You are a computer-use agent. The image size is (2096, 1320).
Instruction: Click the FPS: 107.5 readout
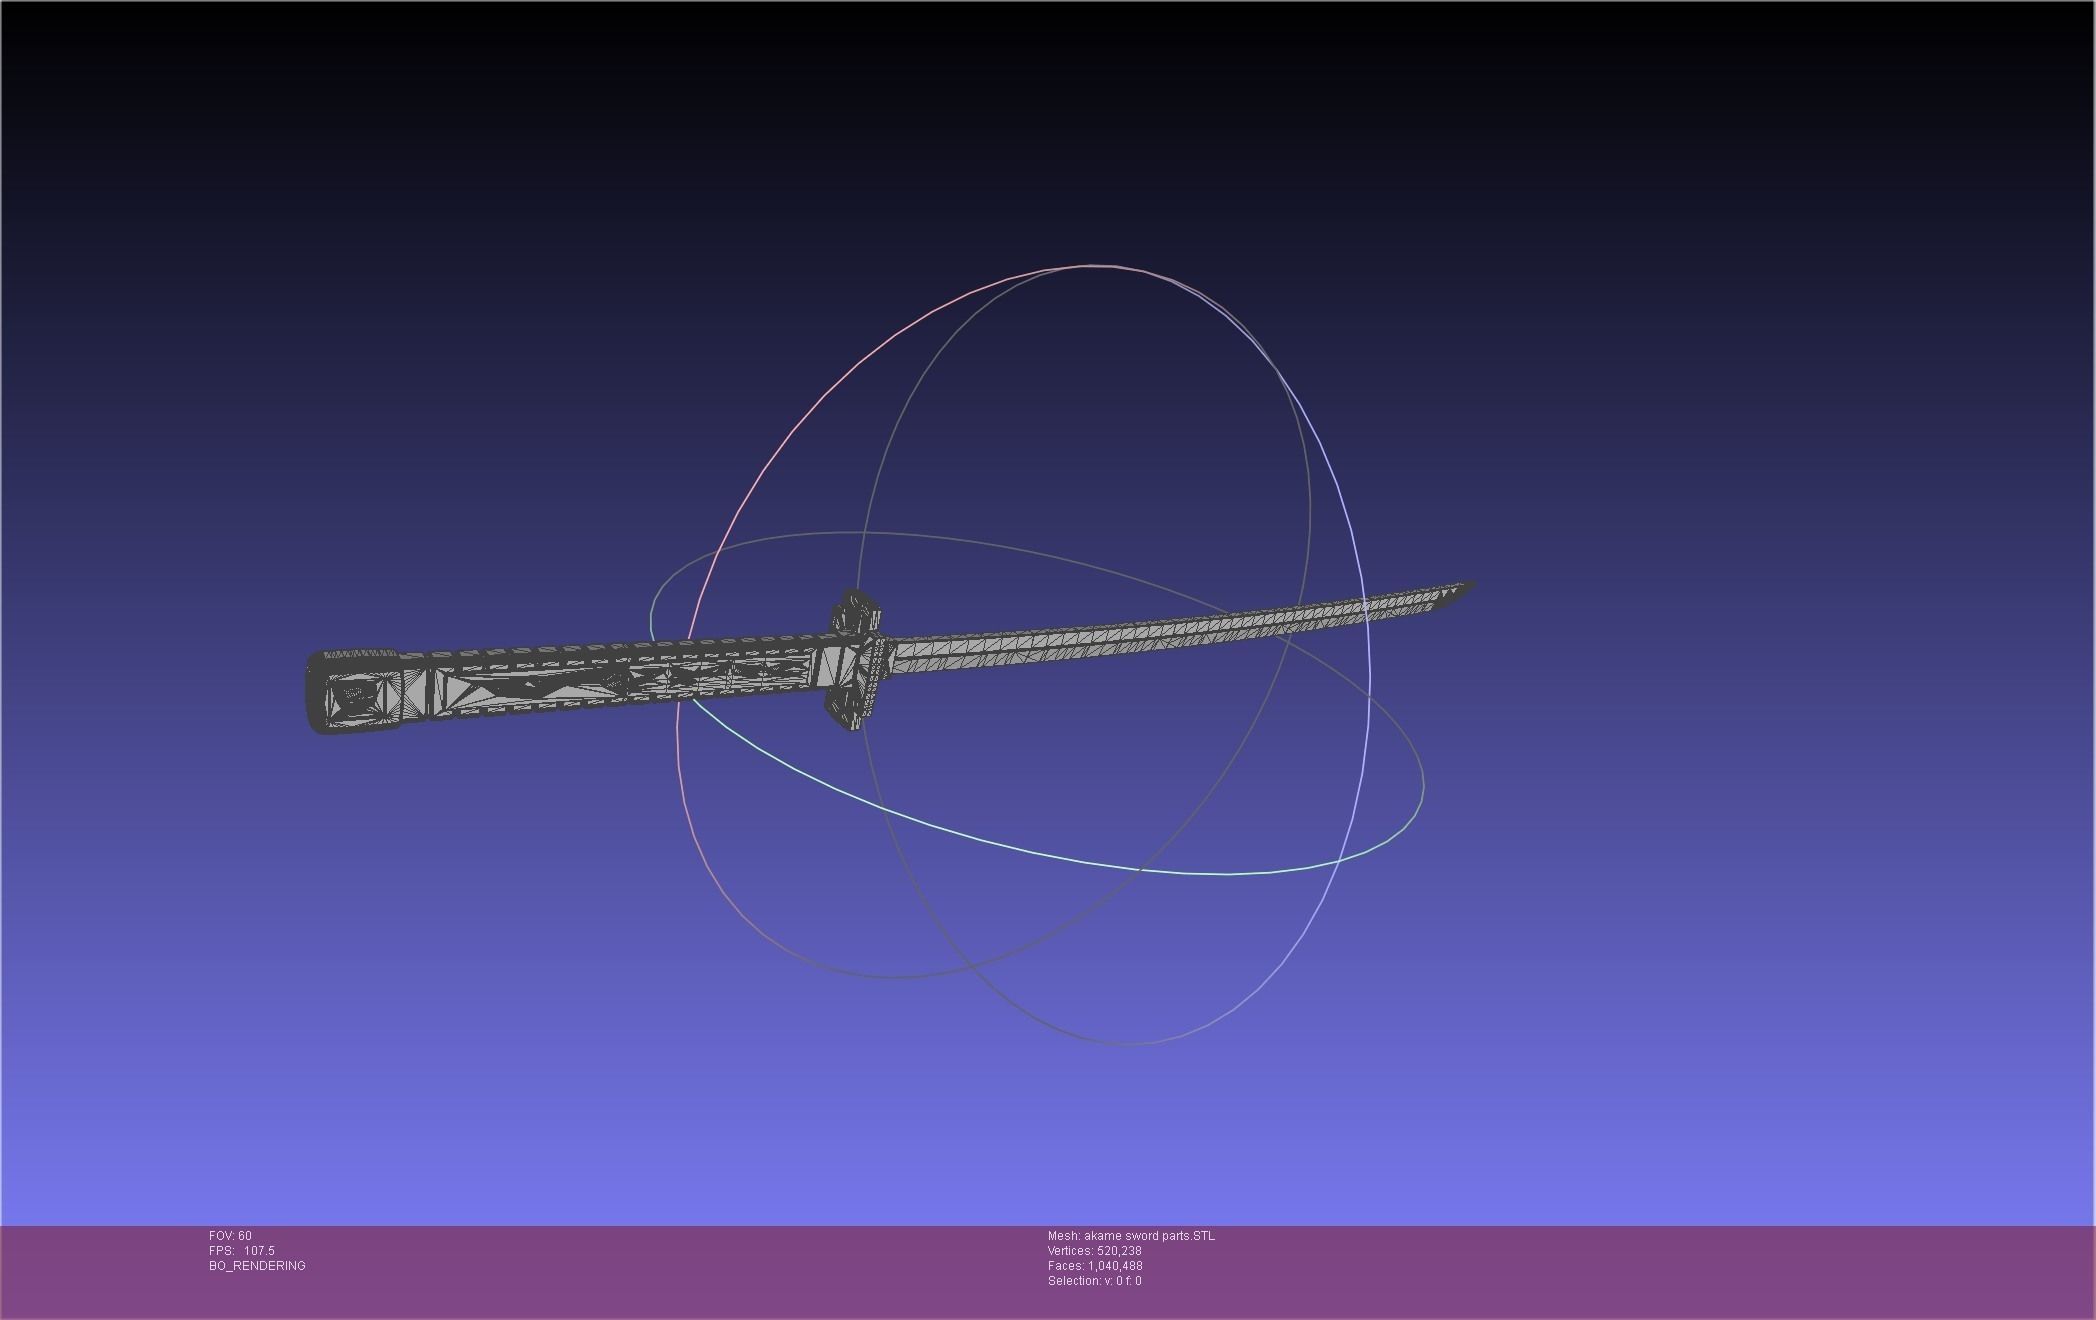(241, 1251)
